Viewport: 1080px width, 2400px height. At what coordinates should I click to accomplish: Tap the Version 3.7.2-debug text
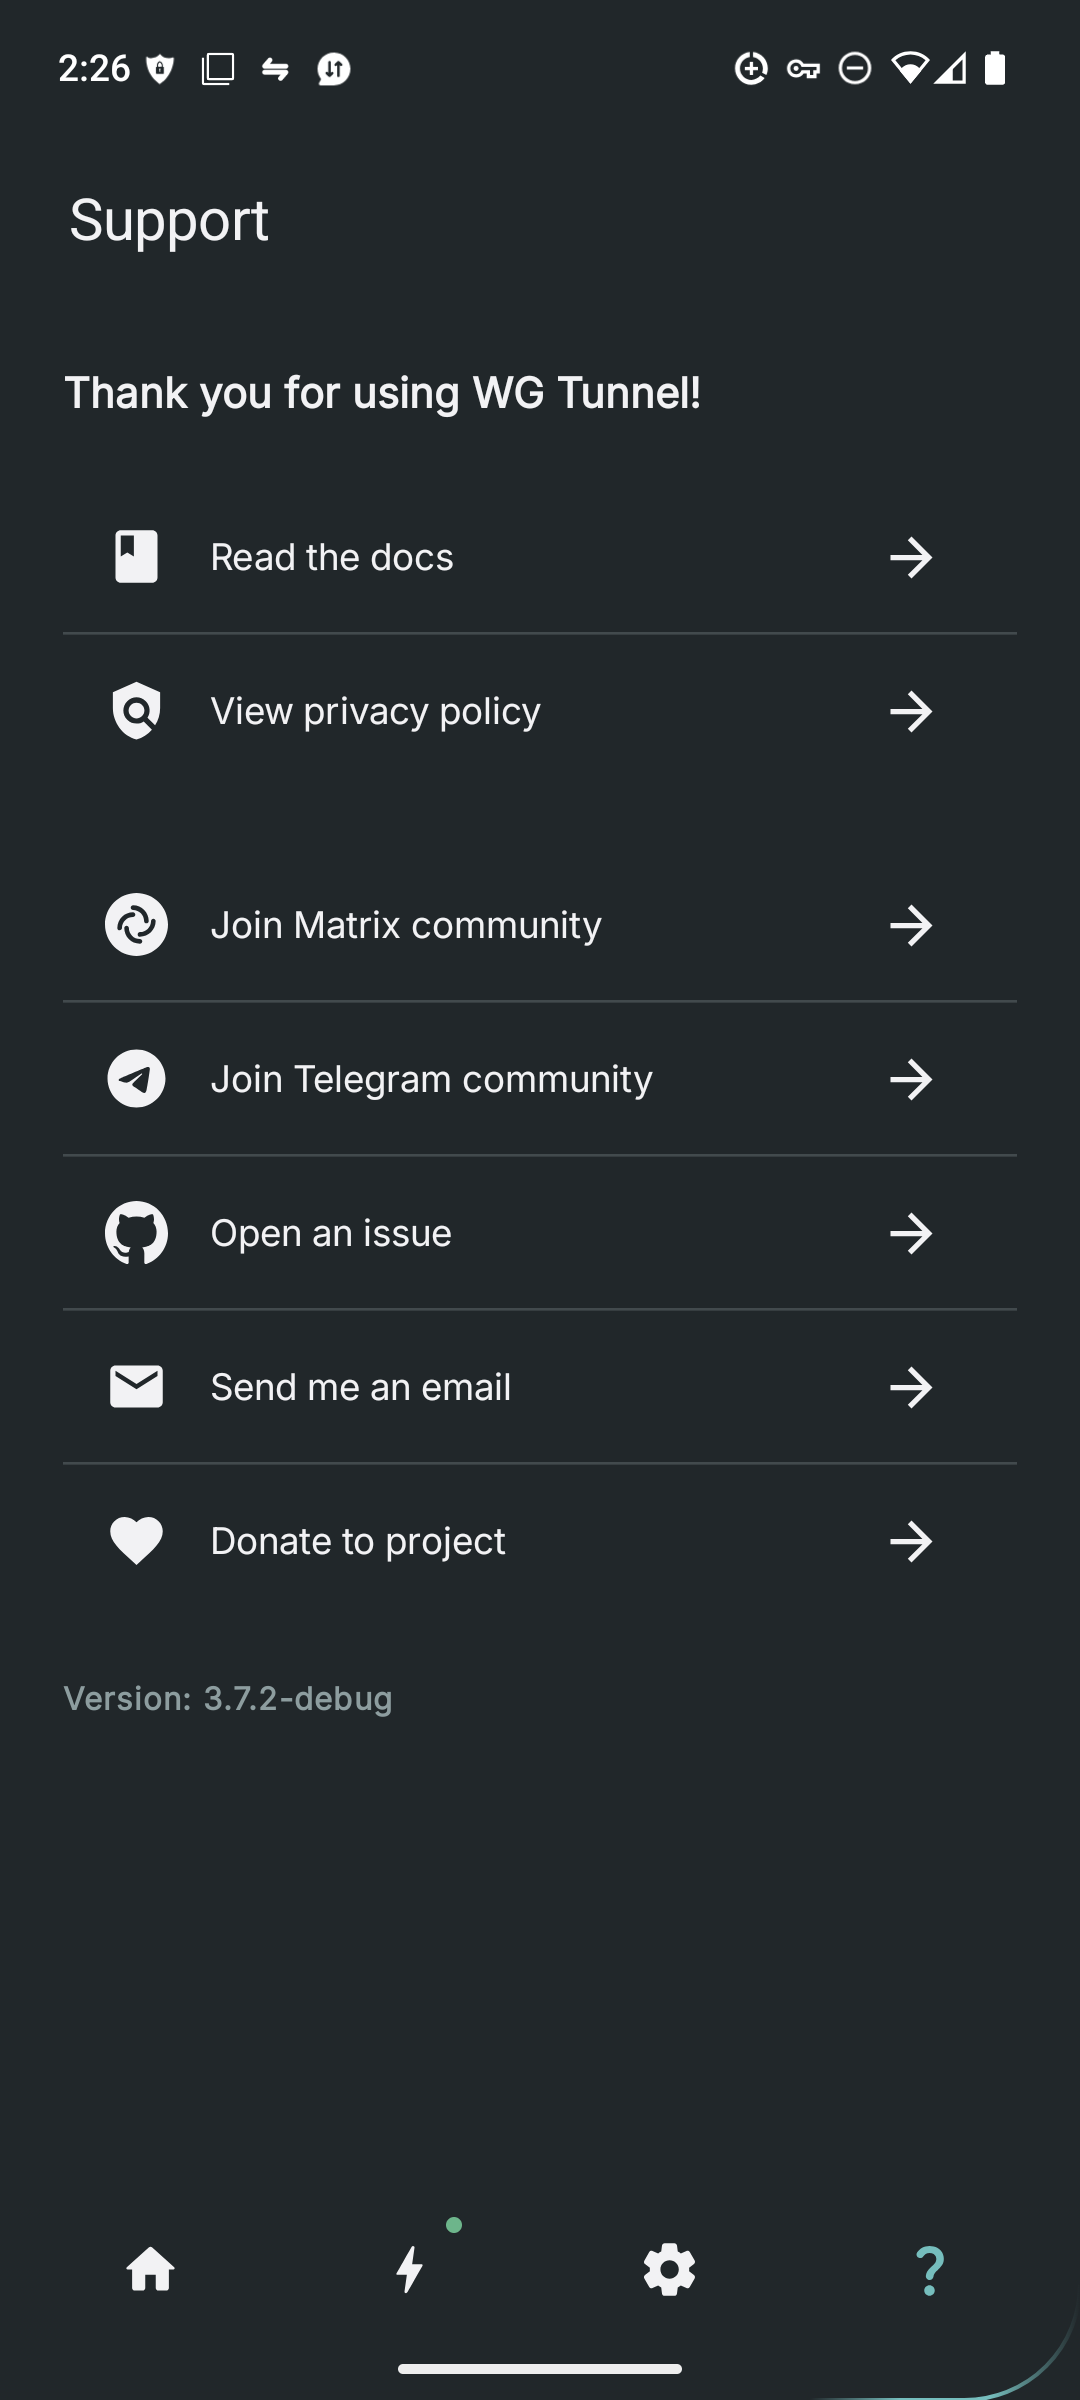coord(228,1698)
